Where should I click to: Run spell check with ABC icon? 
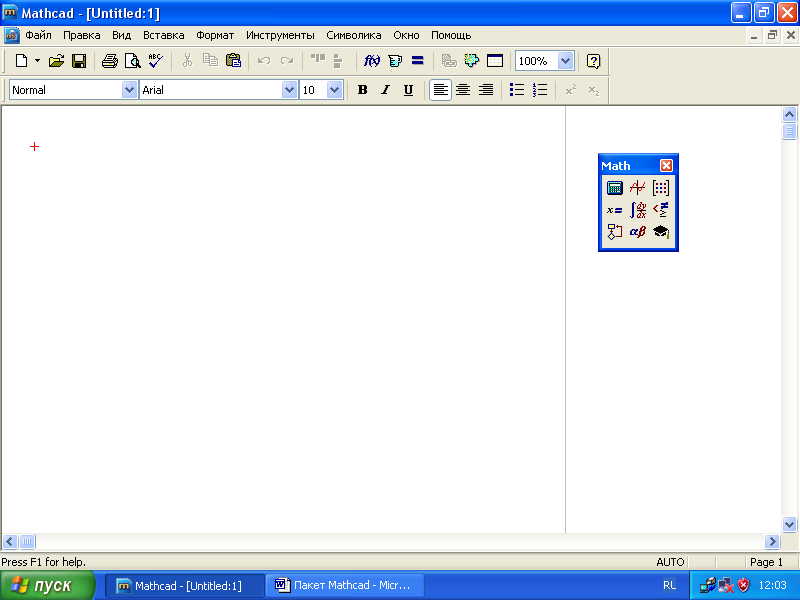point(155,61)
